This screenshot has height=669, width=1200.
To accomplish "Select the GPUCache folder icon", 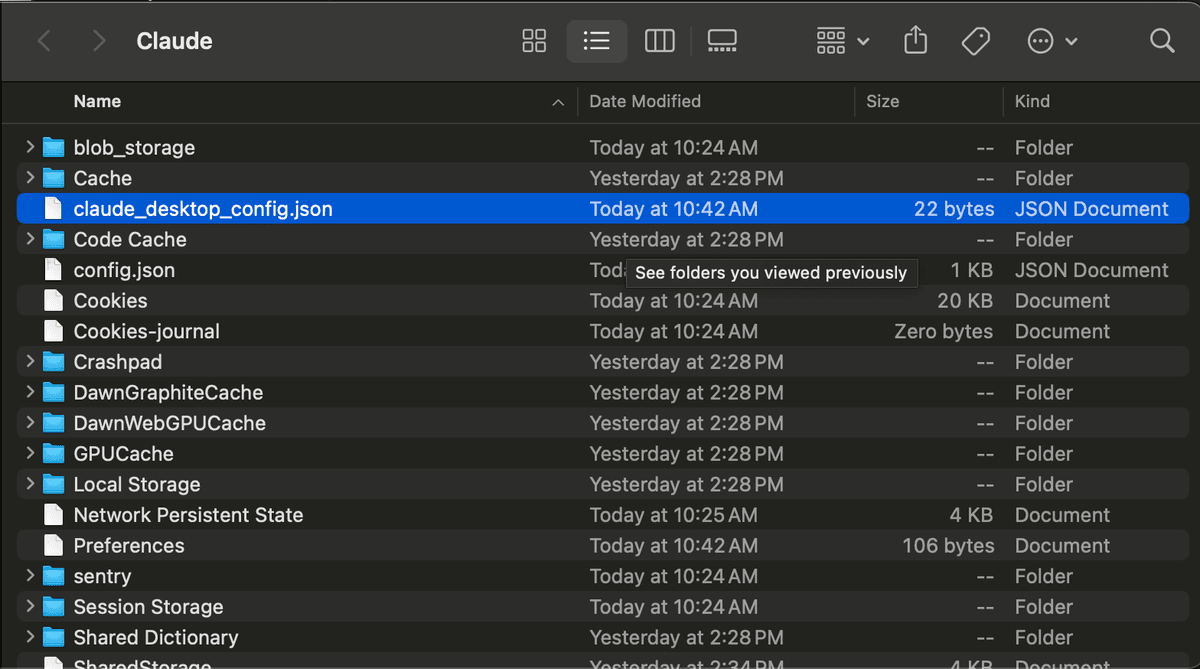I will pyautogui.click(x=53, y=454).
